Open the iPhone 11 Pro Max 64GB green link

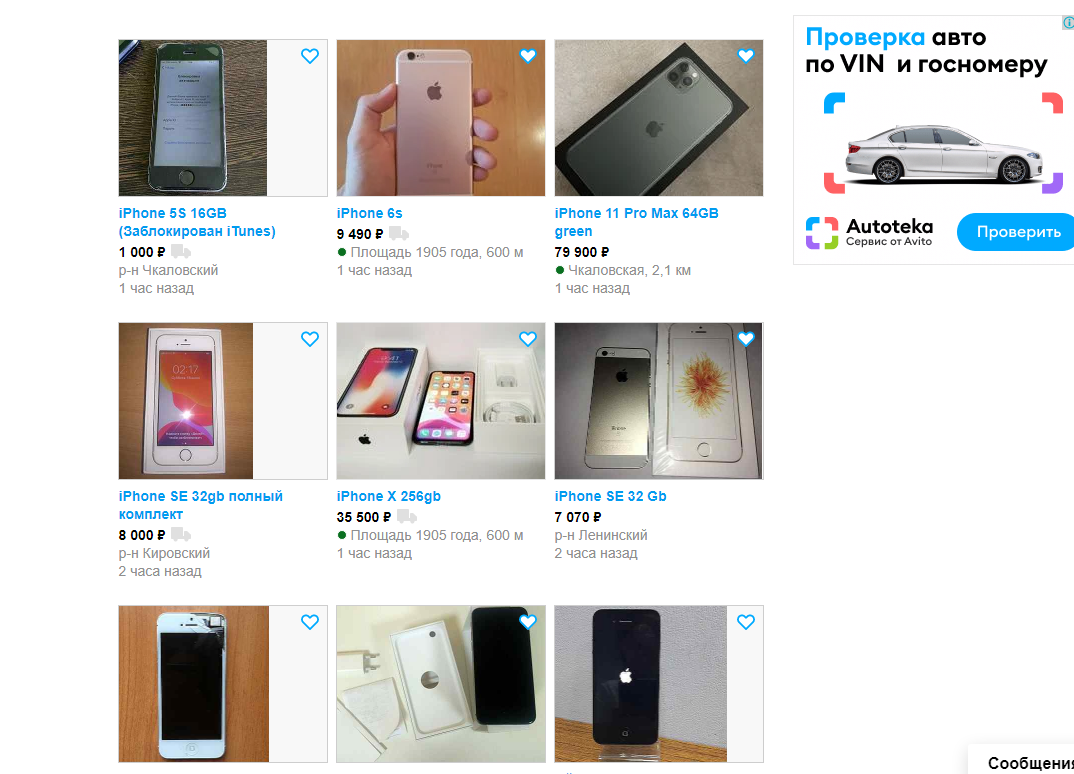click(x=636, y=222)
